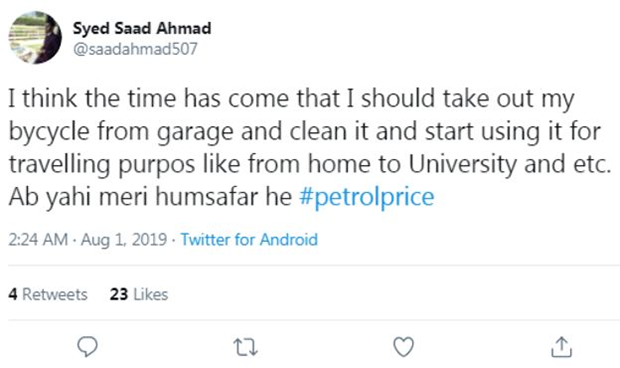Open the share menu via upload arrow icon

[x=561, y=347]
